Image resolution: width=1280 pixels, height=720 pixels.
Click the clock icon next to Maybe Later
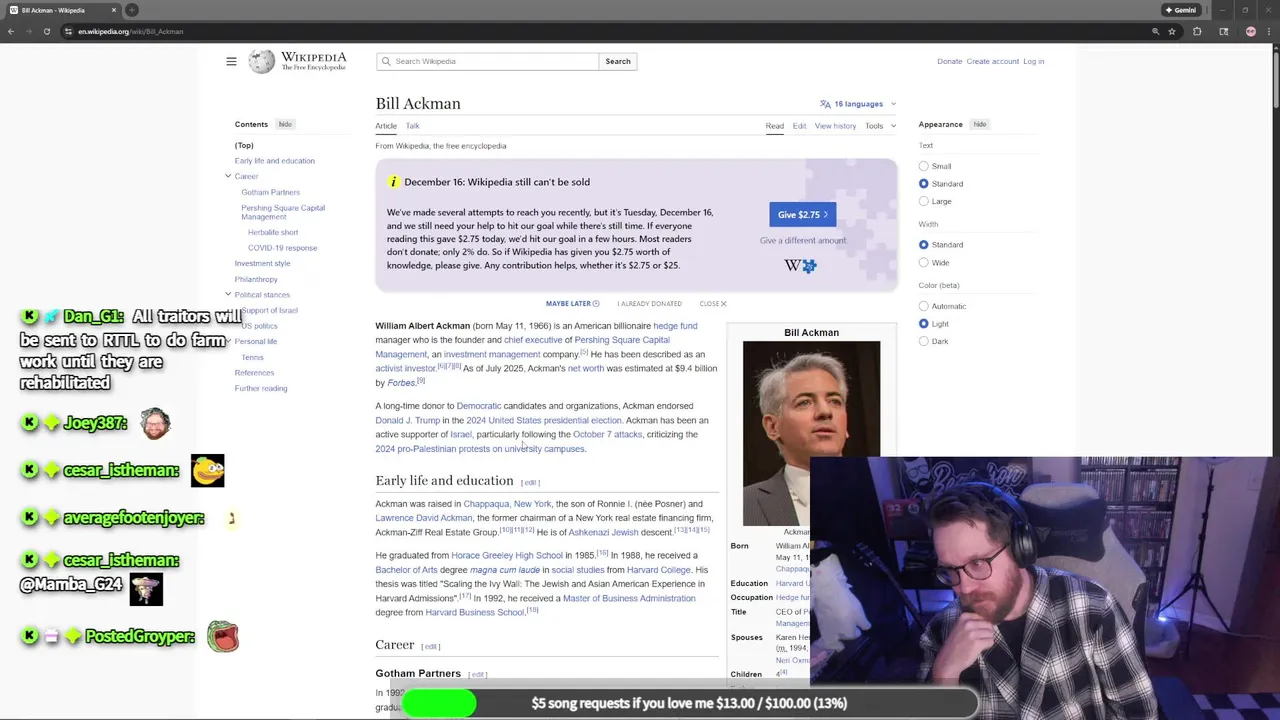596,303
